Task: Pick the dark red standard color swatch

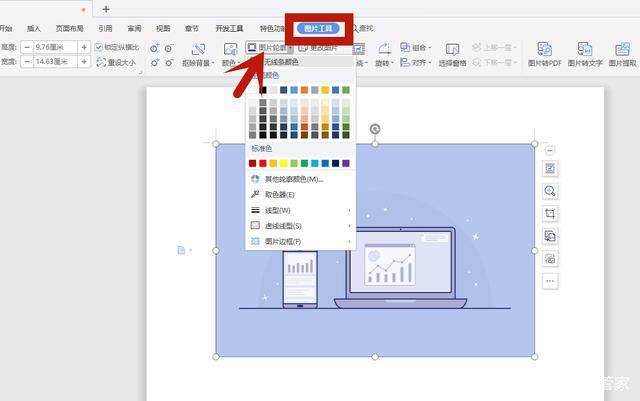Action: (252, 163)
